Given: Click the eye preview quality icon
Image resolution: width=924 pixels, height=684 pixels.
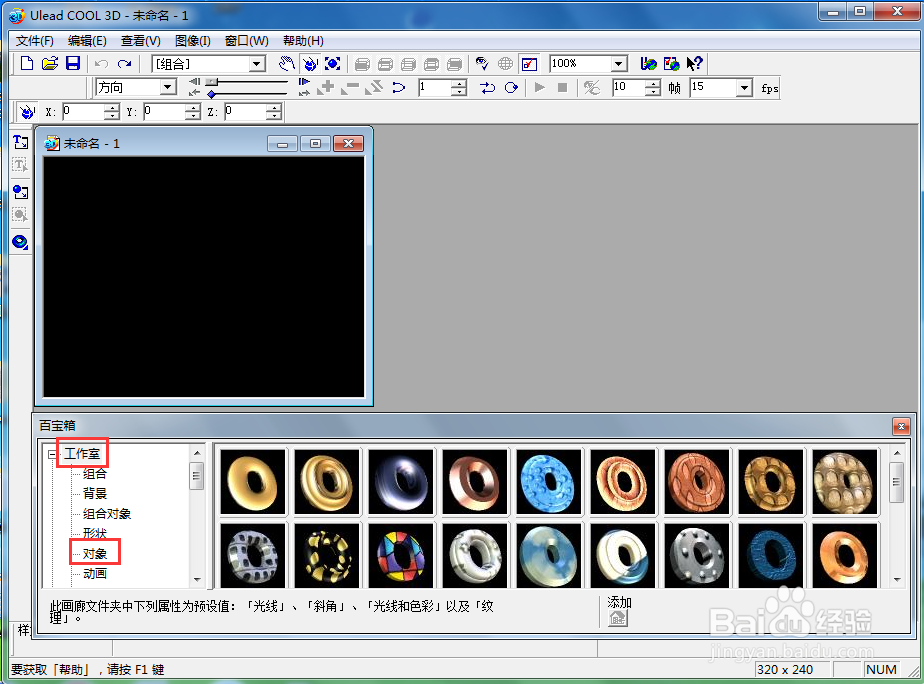Looking at the screenshot, I should click(482, 64).
